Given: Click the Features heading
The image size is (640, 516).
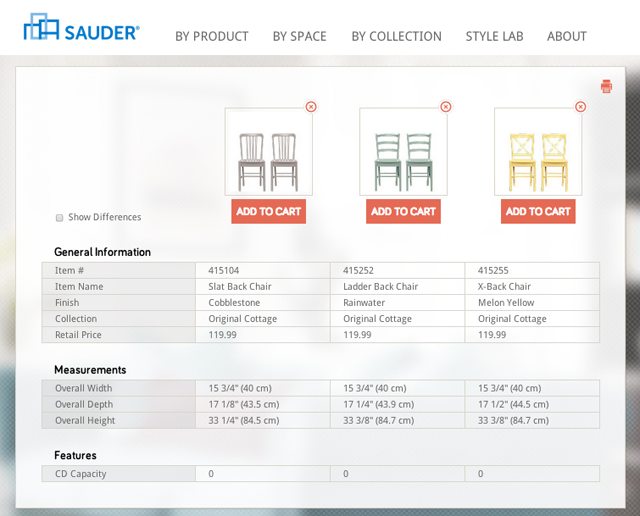Looking at the screenshot, I should 76,456.
